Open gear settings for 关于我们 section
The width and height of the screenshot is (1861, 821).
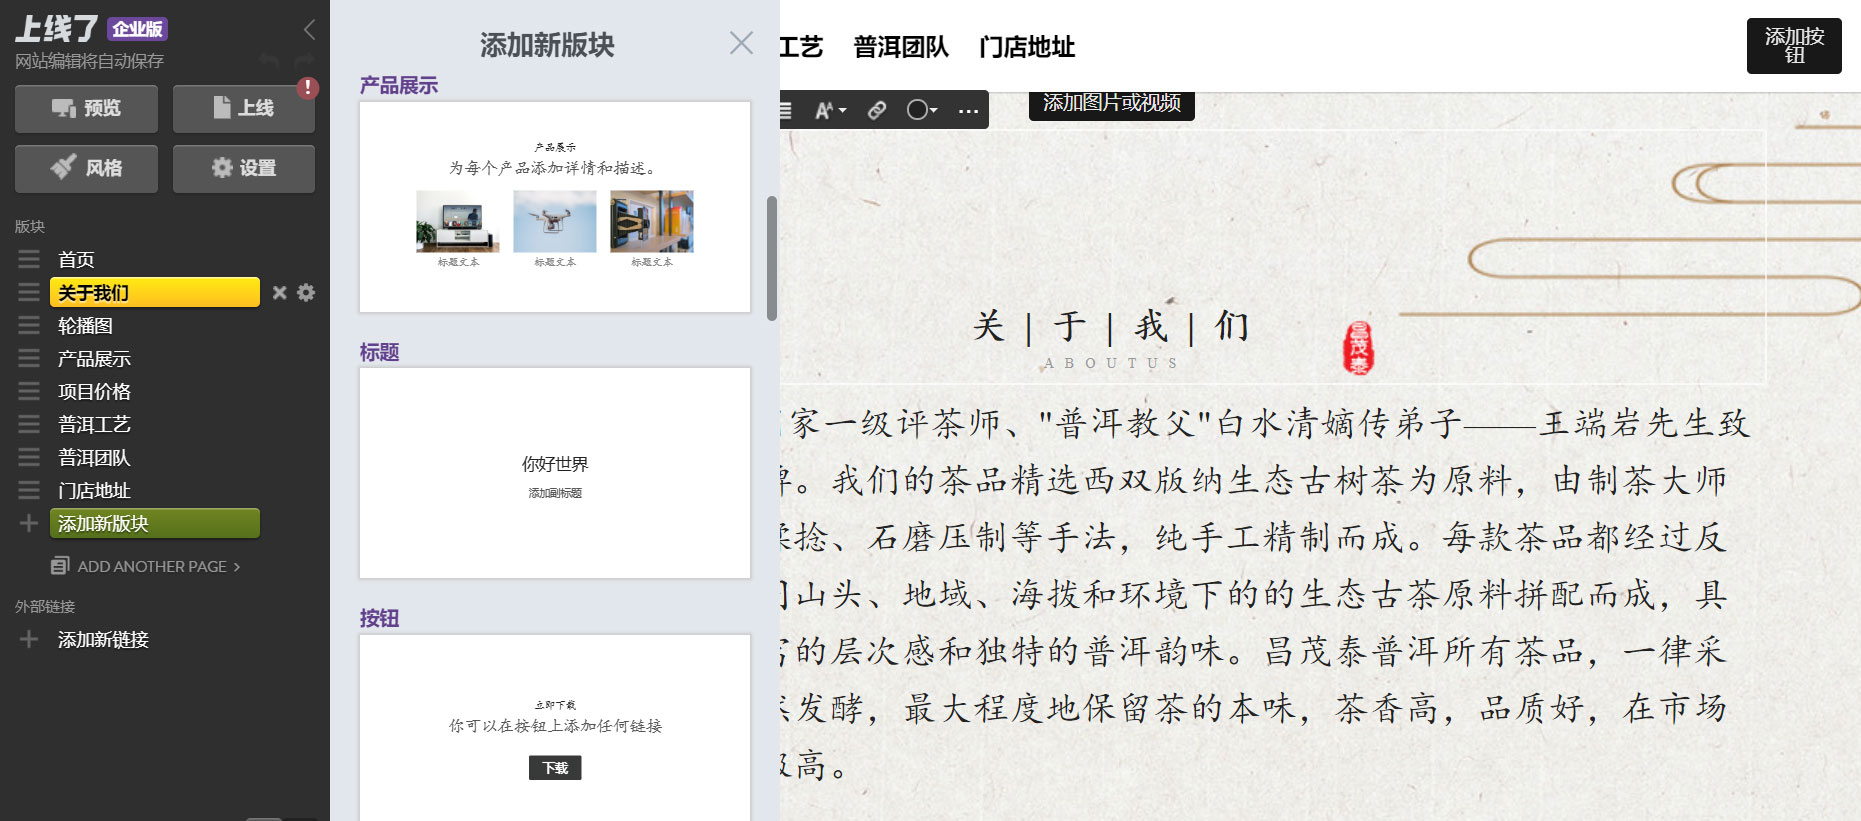(306, 293)
